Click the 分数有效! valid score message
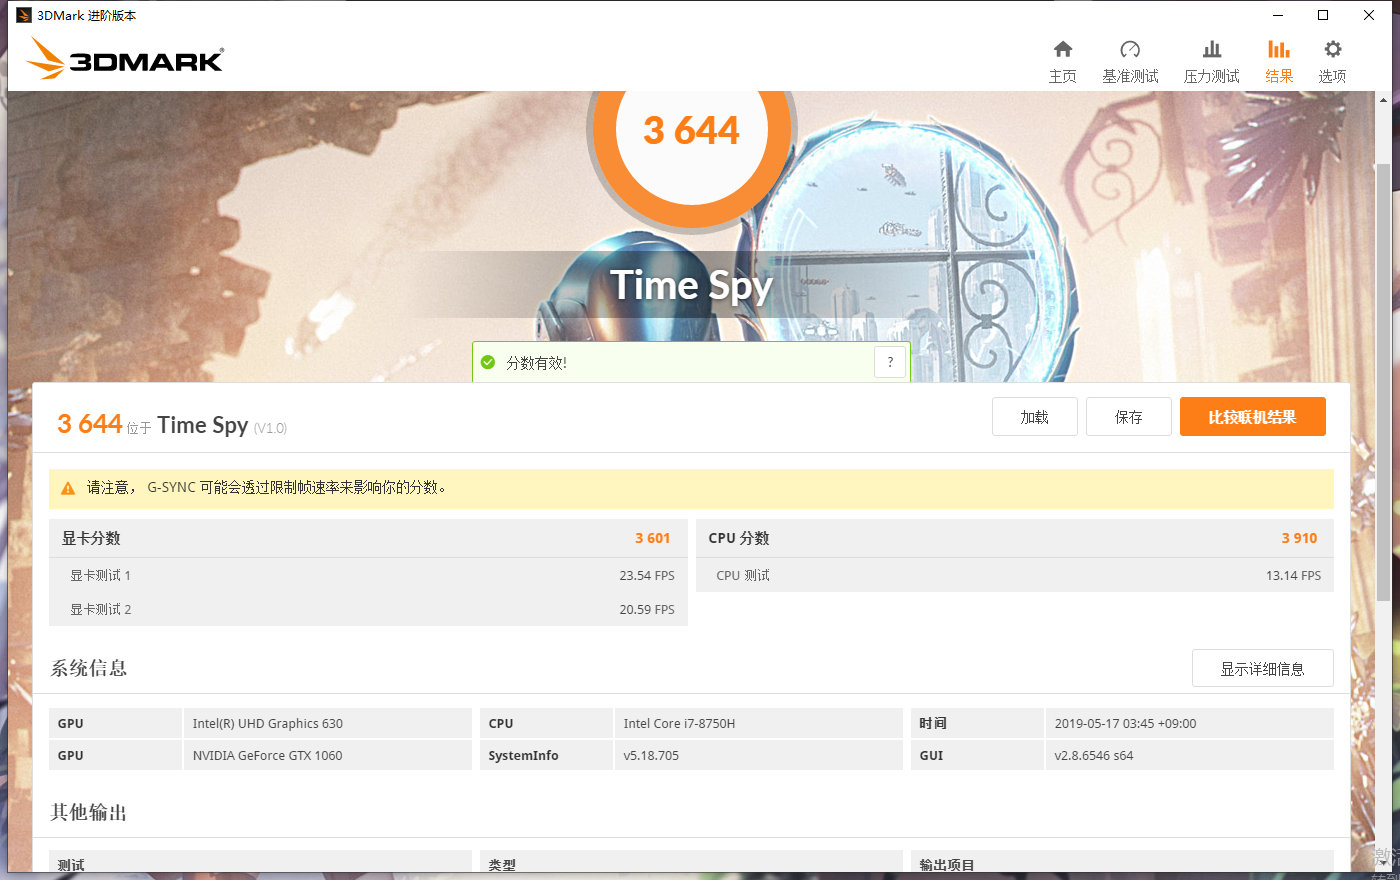 click(537, 363)
